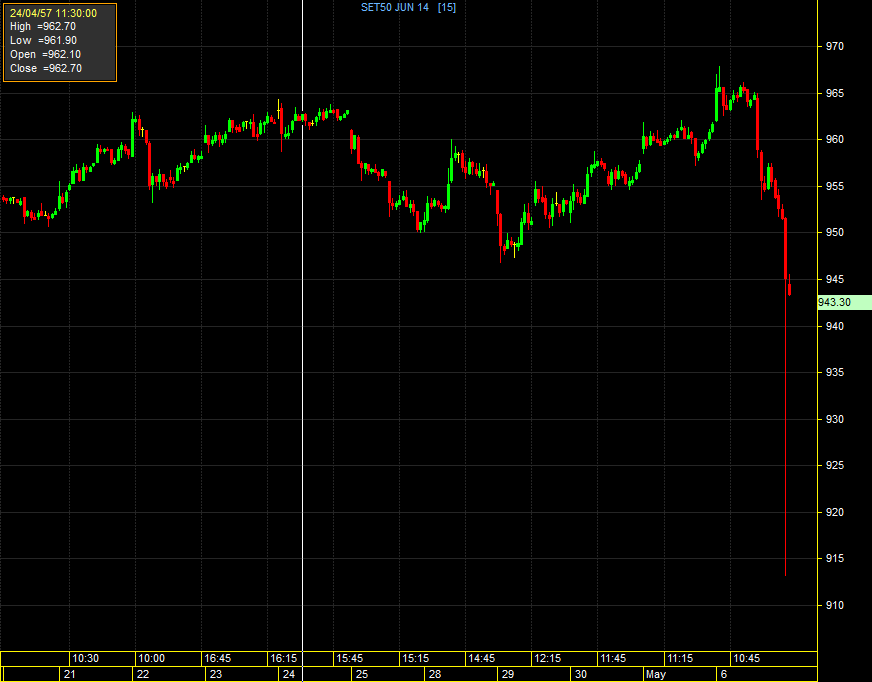Click the 943.30 current price tag

point(845,302)
